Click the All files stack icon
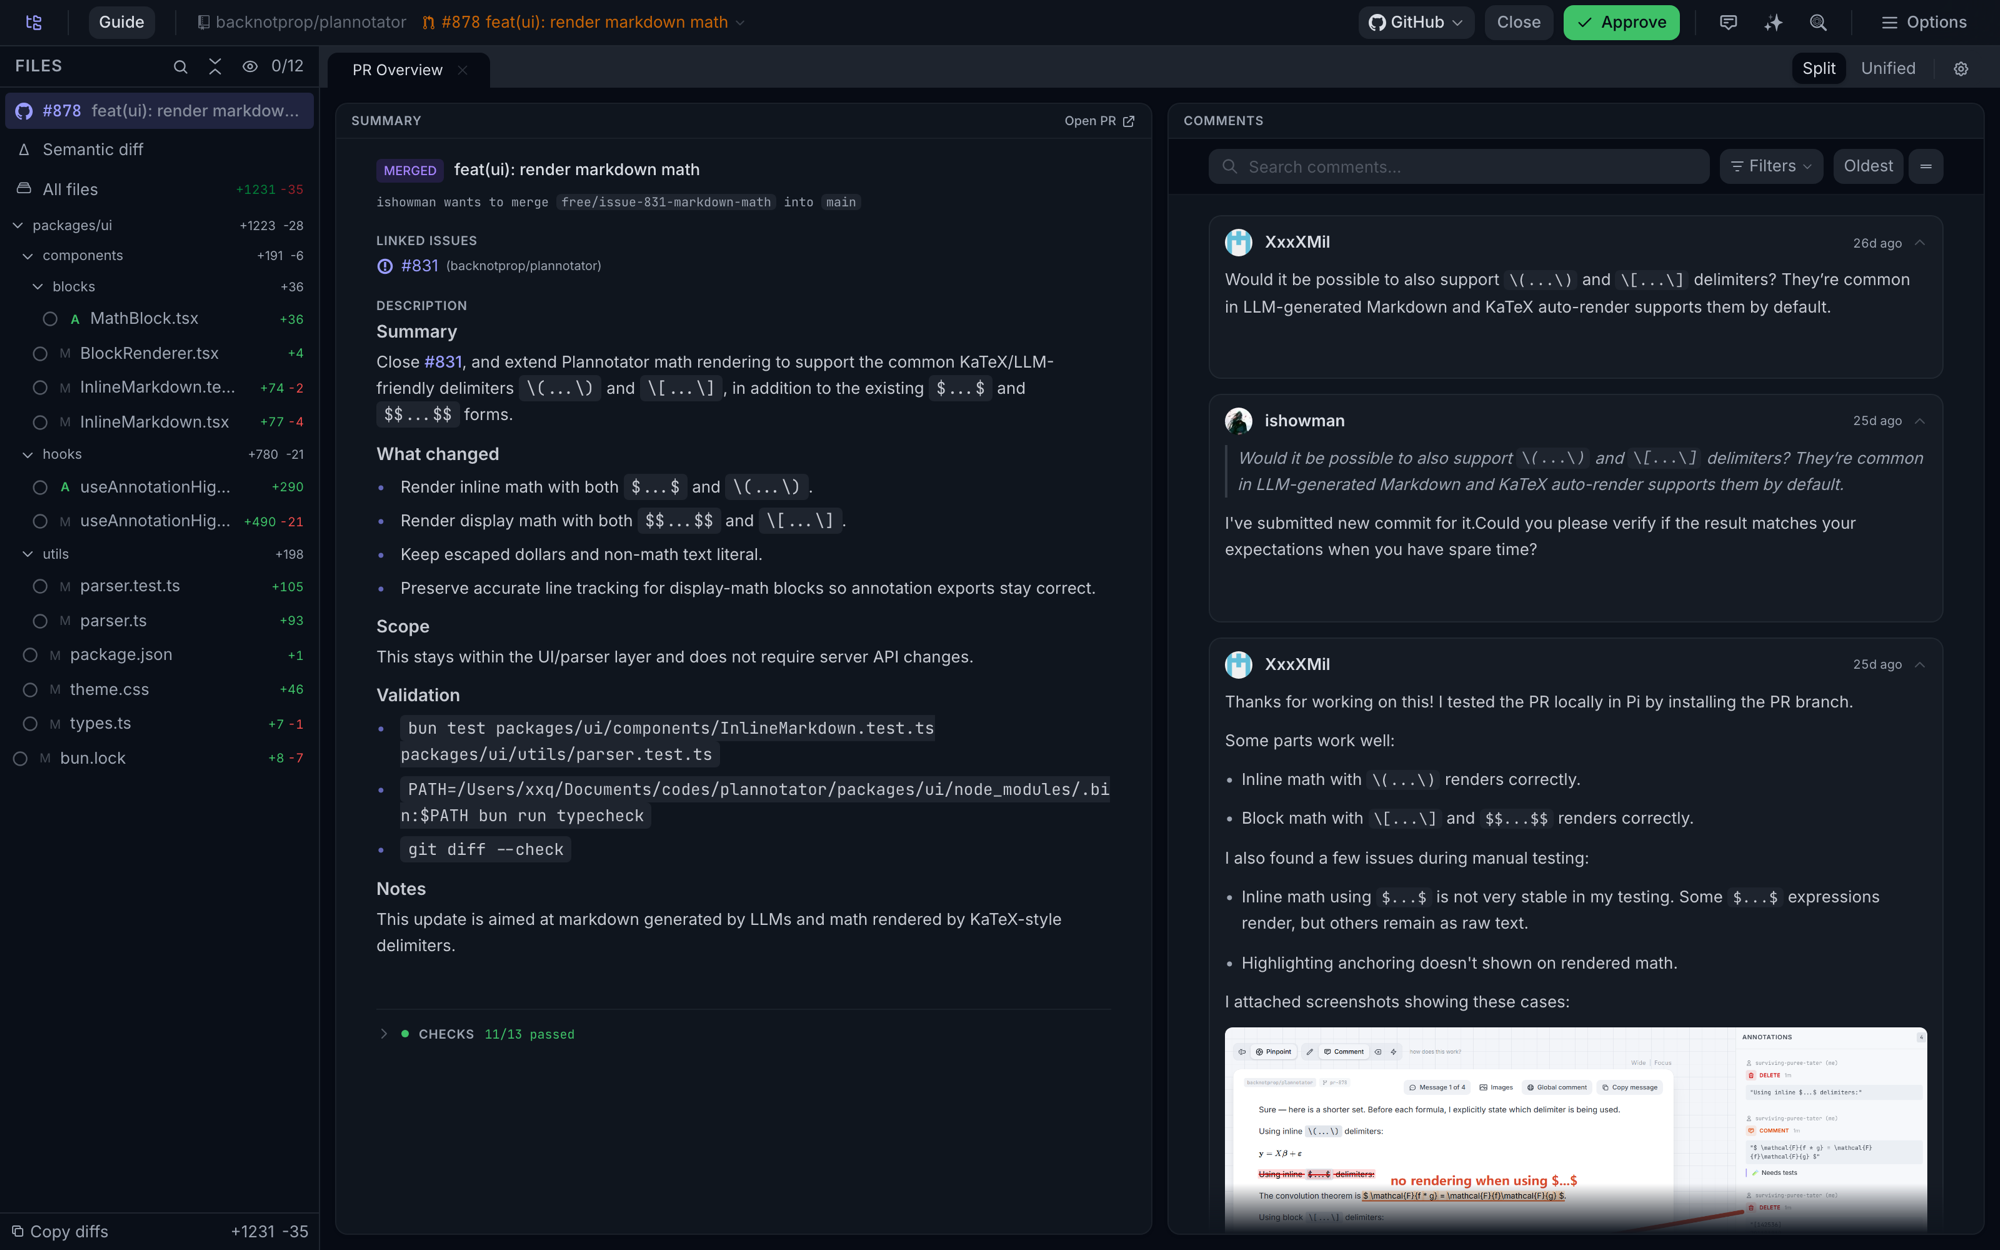This screenshot has width=2000, height=1250. pos(24,188)
